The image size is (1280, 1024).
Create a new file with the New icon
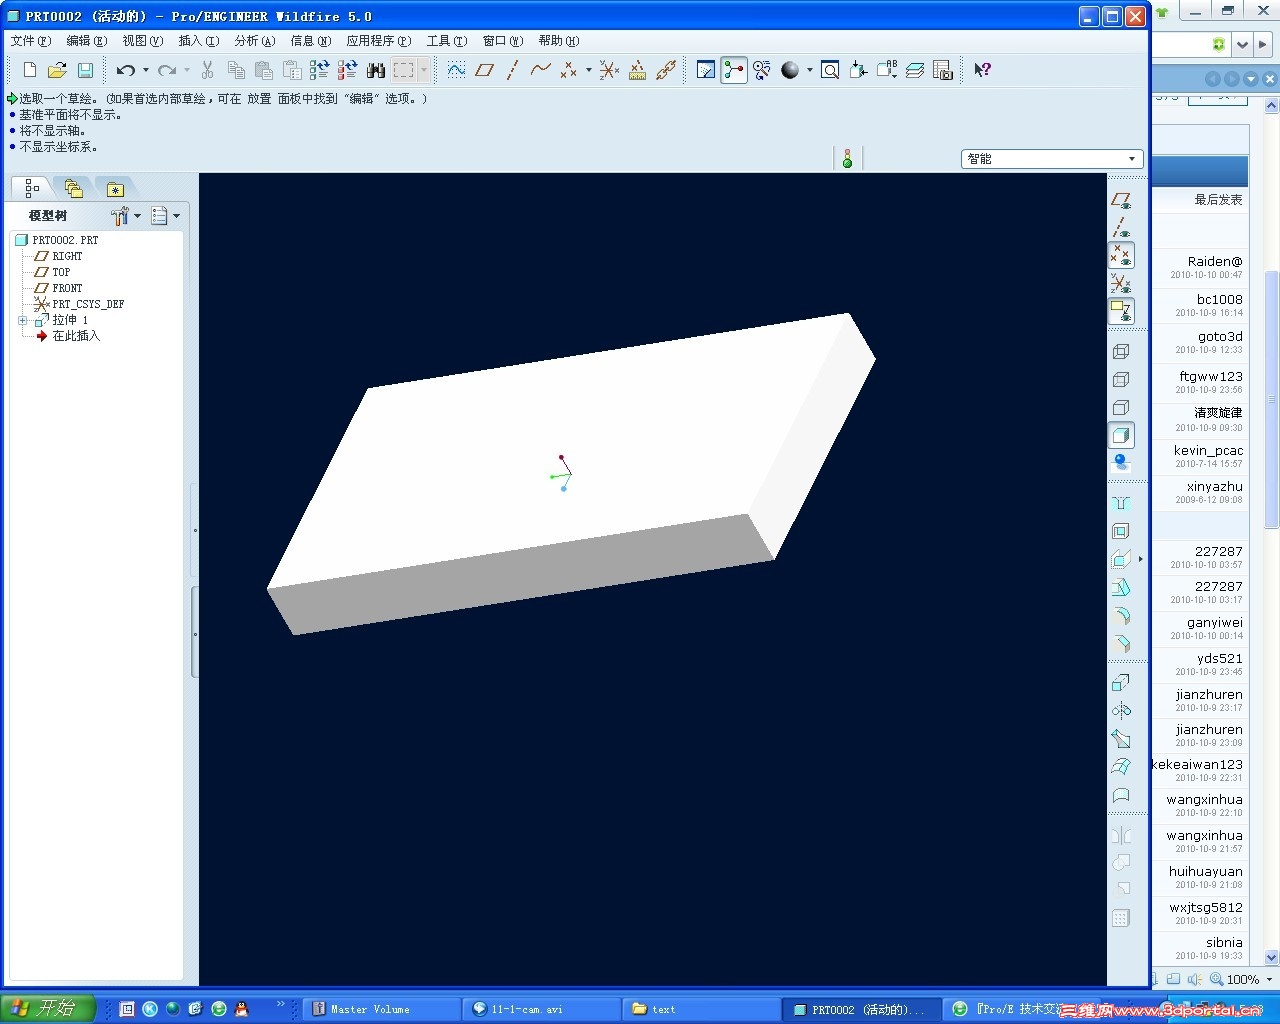click(x=30, y=70)
